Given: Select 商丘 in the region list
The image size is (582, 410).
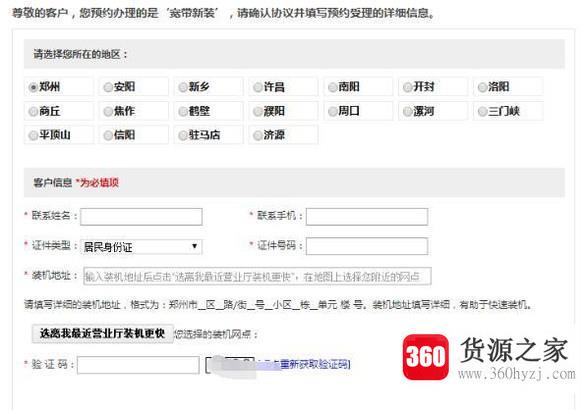Looking at the screenshot, I should 33,111.
